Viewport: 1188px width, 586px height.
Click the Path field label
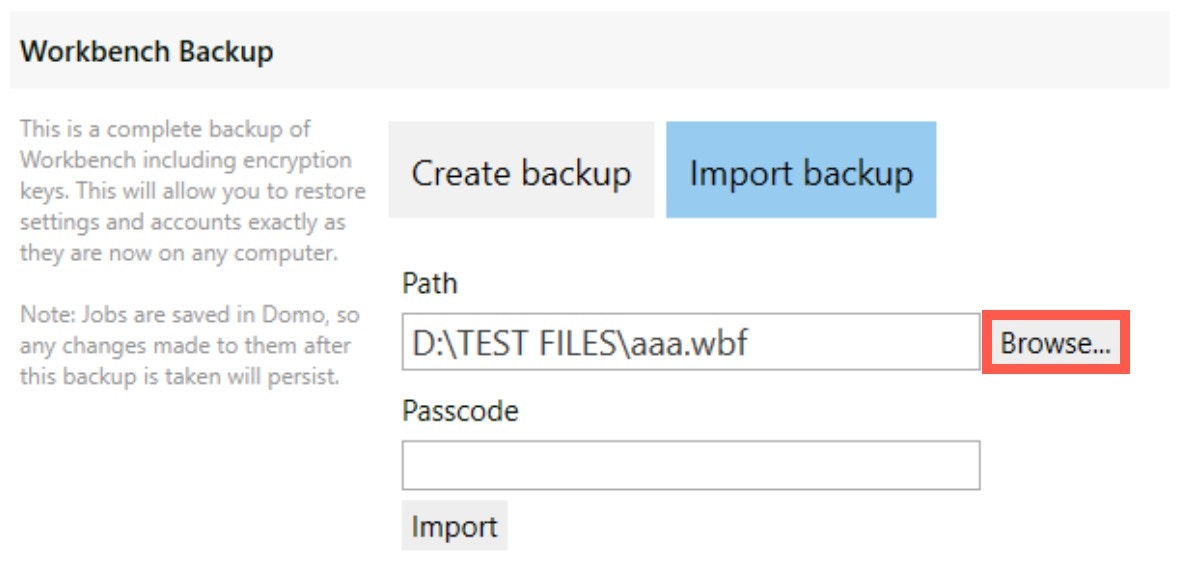(428, 283)
